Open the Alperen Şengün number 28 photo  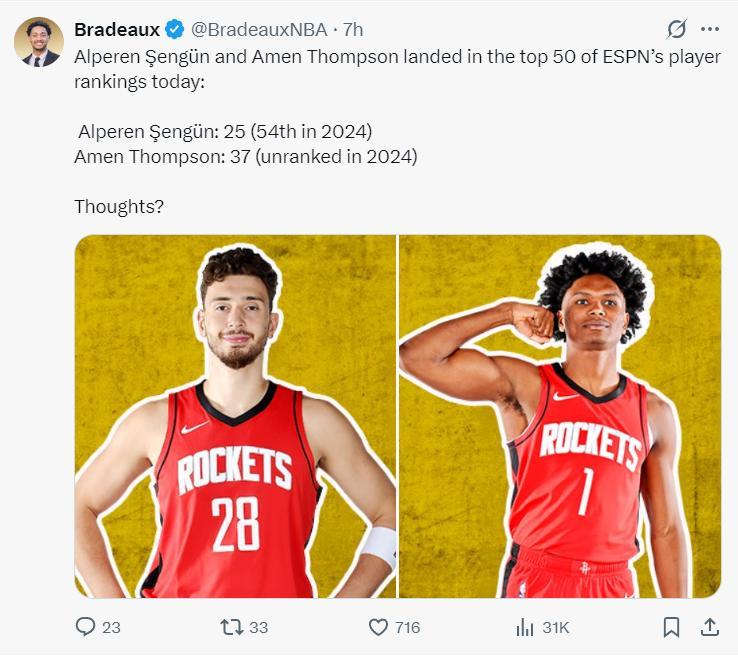click(235, 416)
